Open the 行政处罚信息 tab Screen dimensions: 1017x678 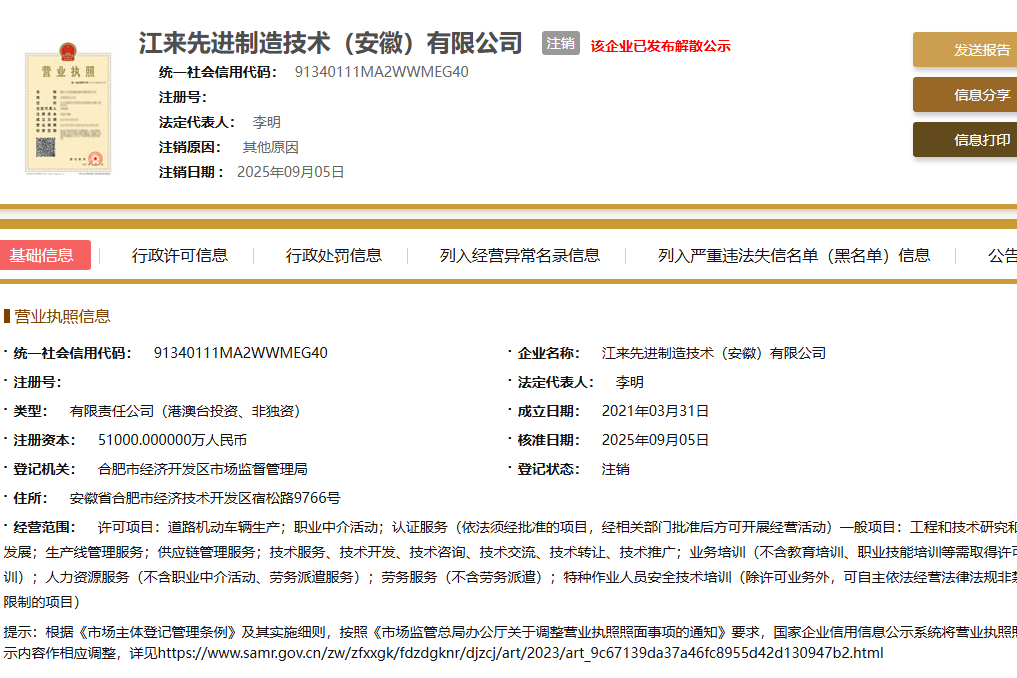click(x=333, y=256)
